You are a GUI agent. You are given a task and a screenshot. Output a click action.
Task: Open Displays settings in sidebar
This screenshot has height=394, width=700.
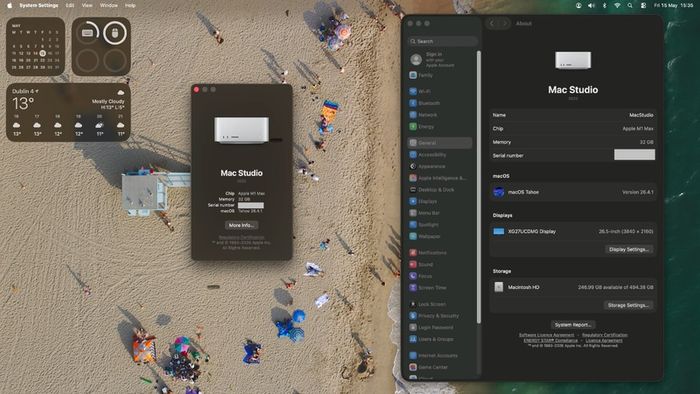[440, 201]
